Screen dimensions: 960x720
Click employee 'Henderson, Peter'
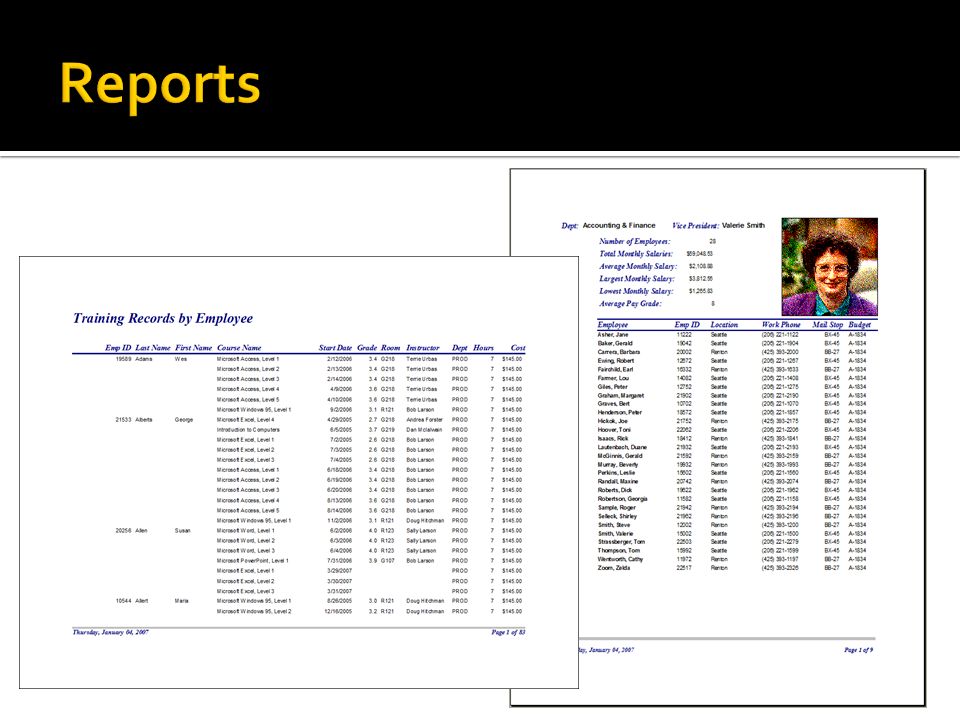(620, 413)
